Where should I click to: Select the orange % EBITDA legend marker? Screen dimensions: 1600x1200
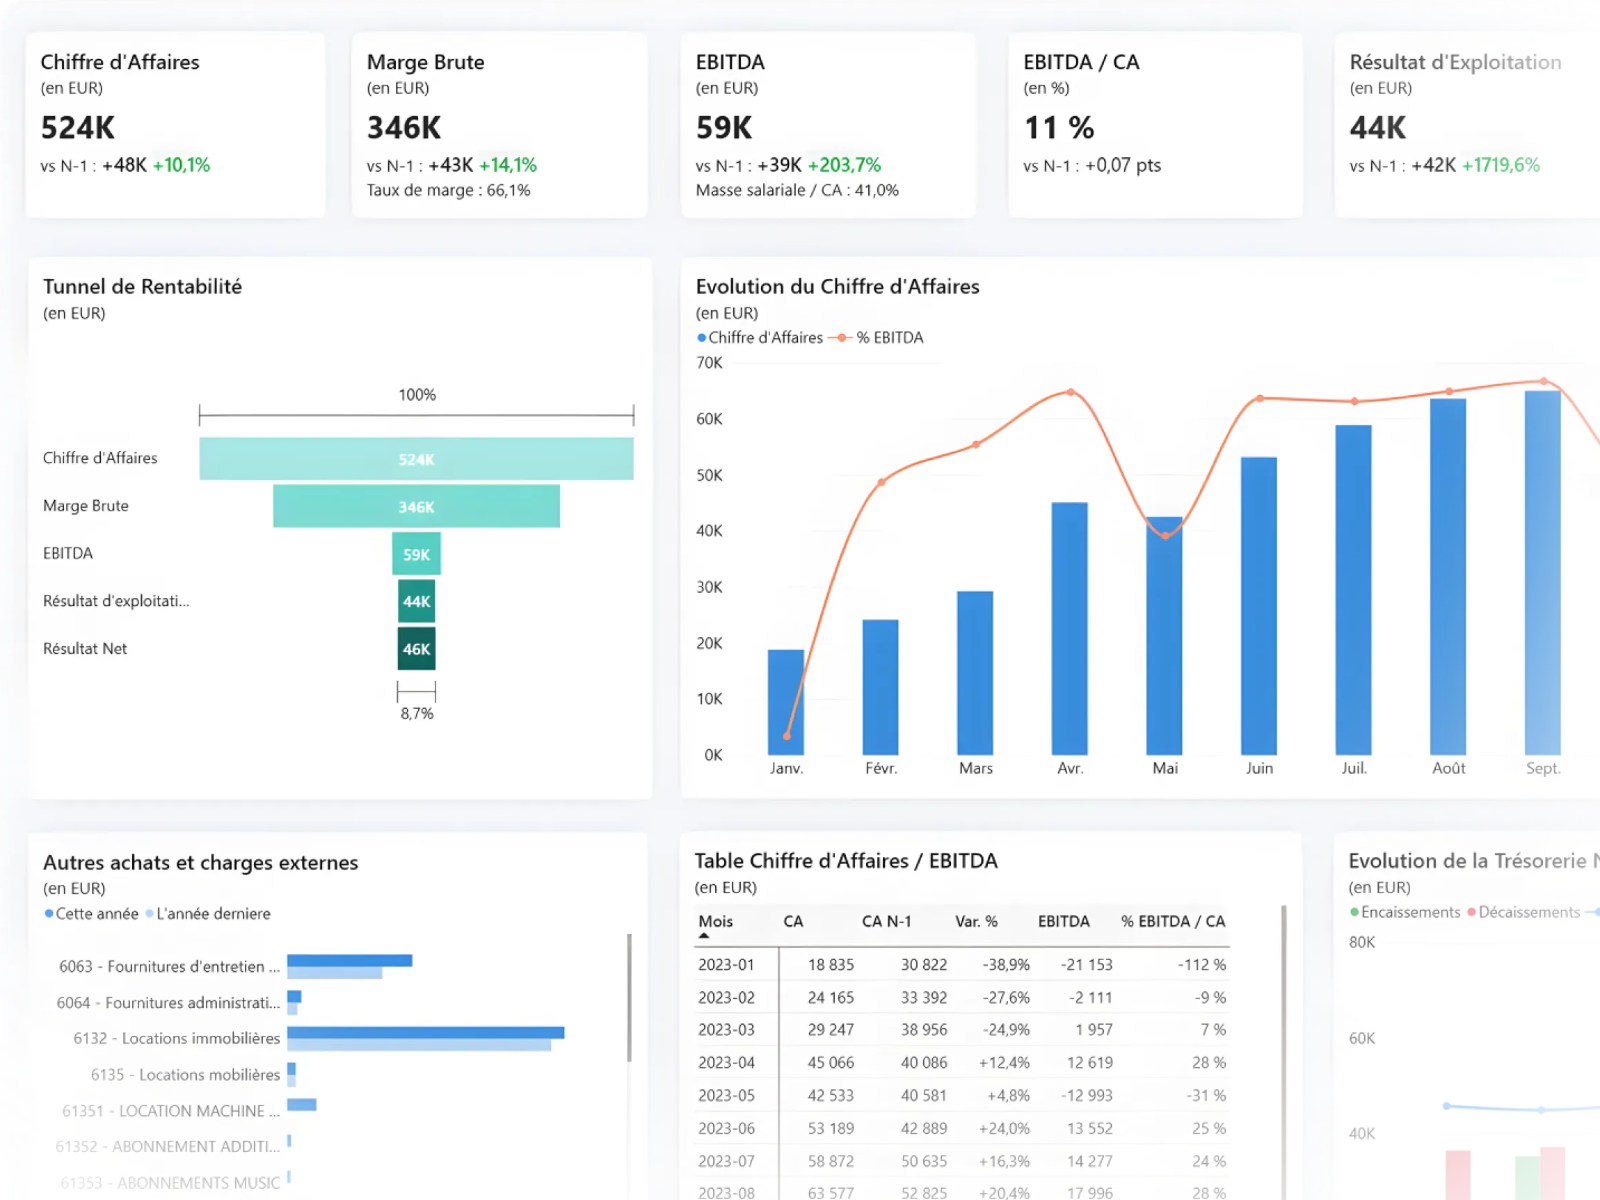842,338
